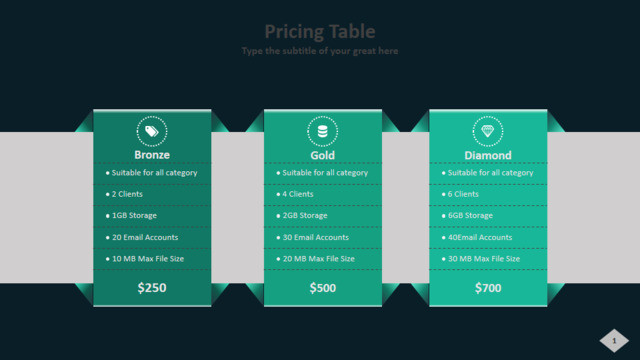Click the Gold plan heading
This screenshot has height=360, width=640.
pos(322,156)
